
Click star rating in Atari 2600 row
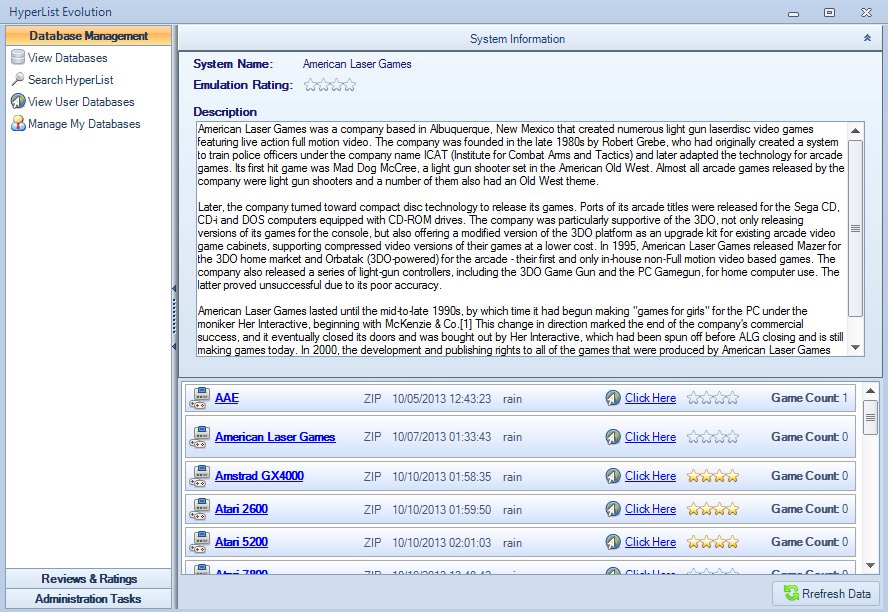click(x=713, y=509)
